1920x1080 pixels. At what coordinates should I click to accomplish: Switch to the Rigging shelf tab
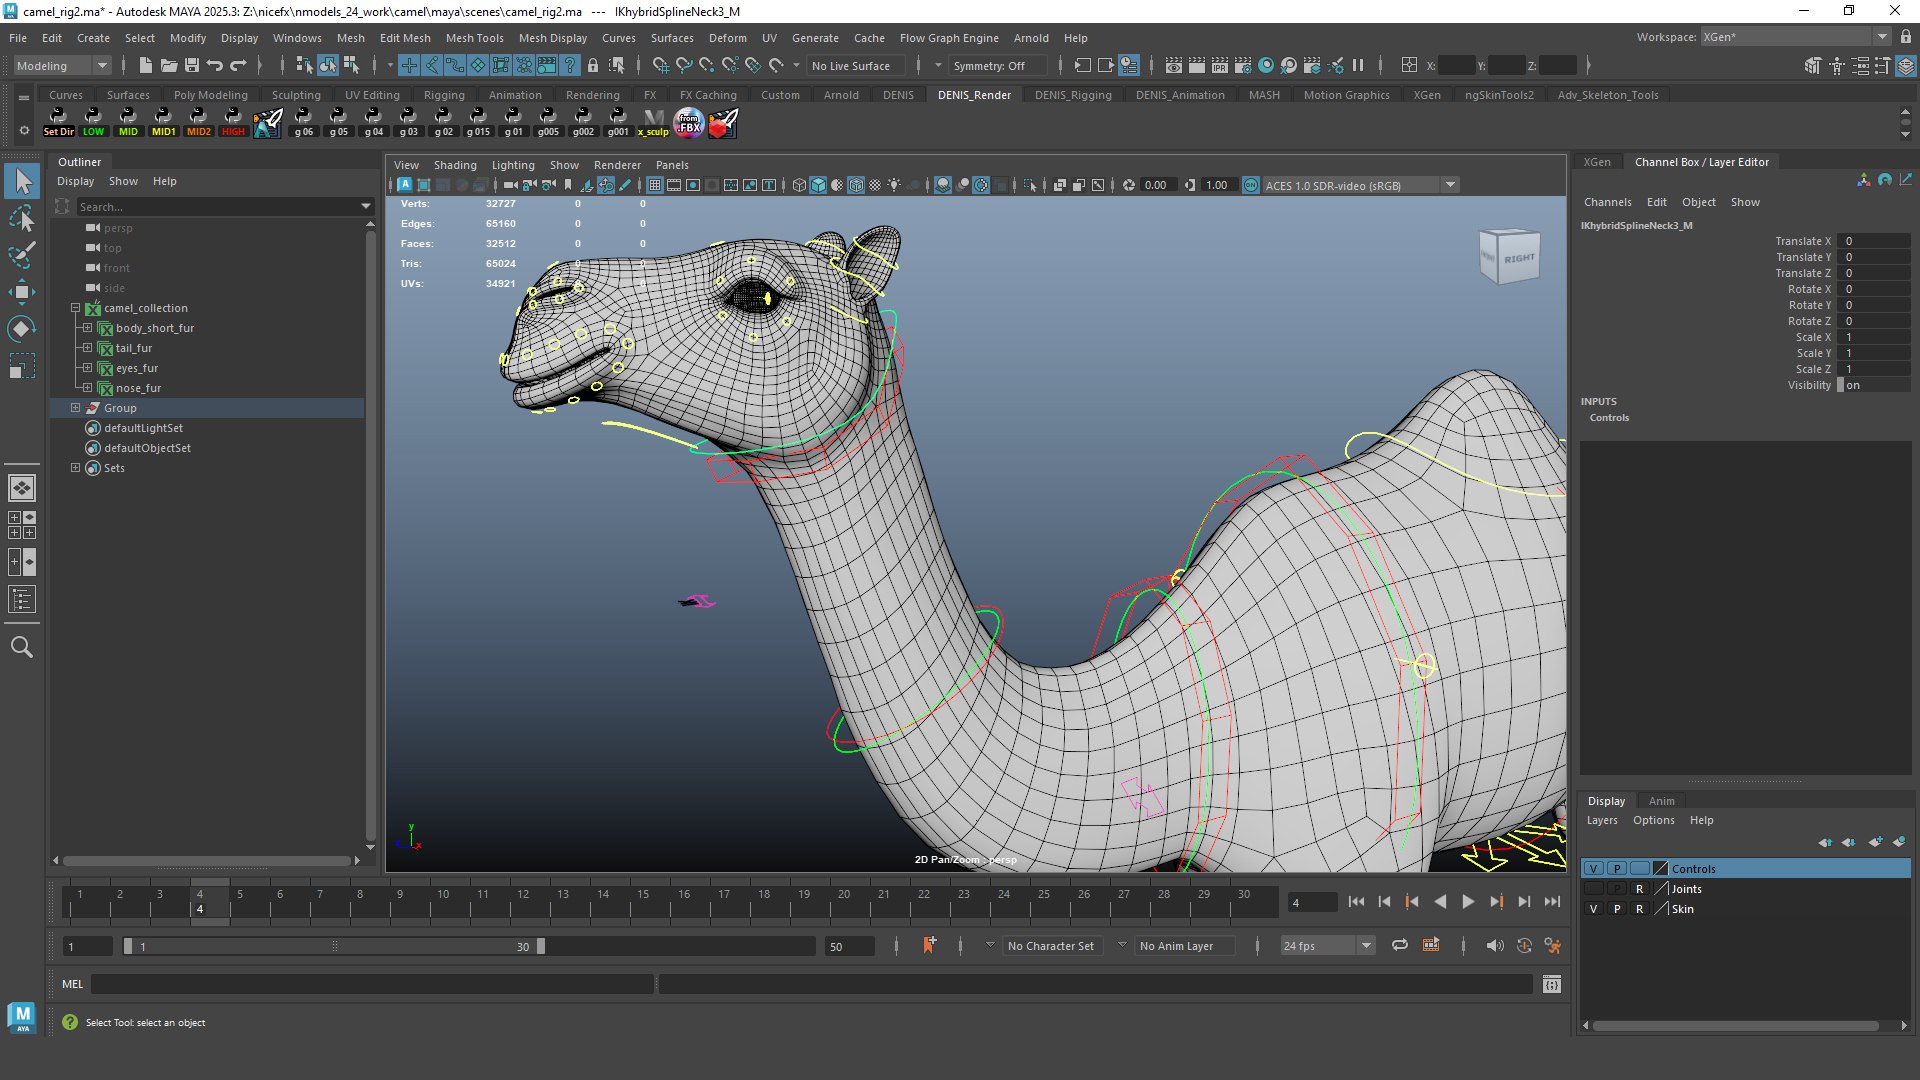pyautogui.click(x=444, y=95)
